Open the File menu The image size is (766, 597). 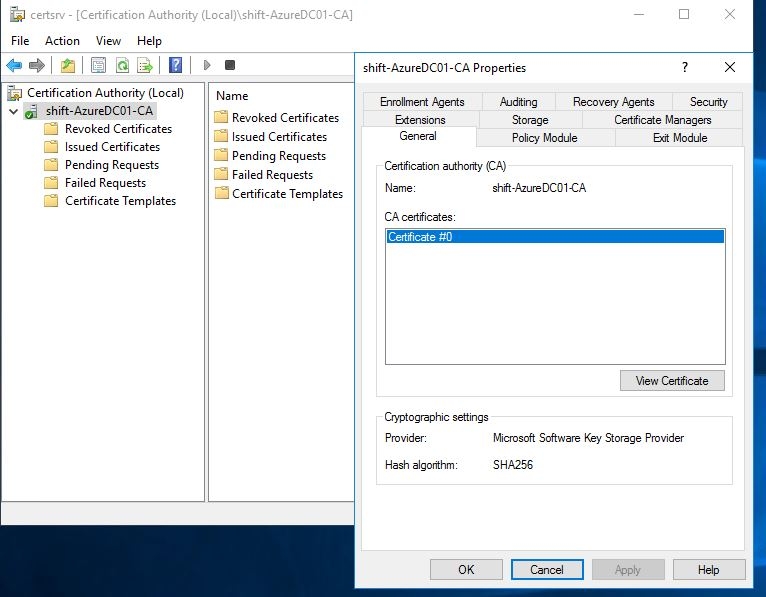point(20,41)
